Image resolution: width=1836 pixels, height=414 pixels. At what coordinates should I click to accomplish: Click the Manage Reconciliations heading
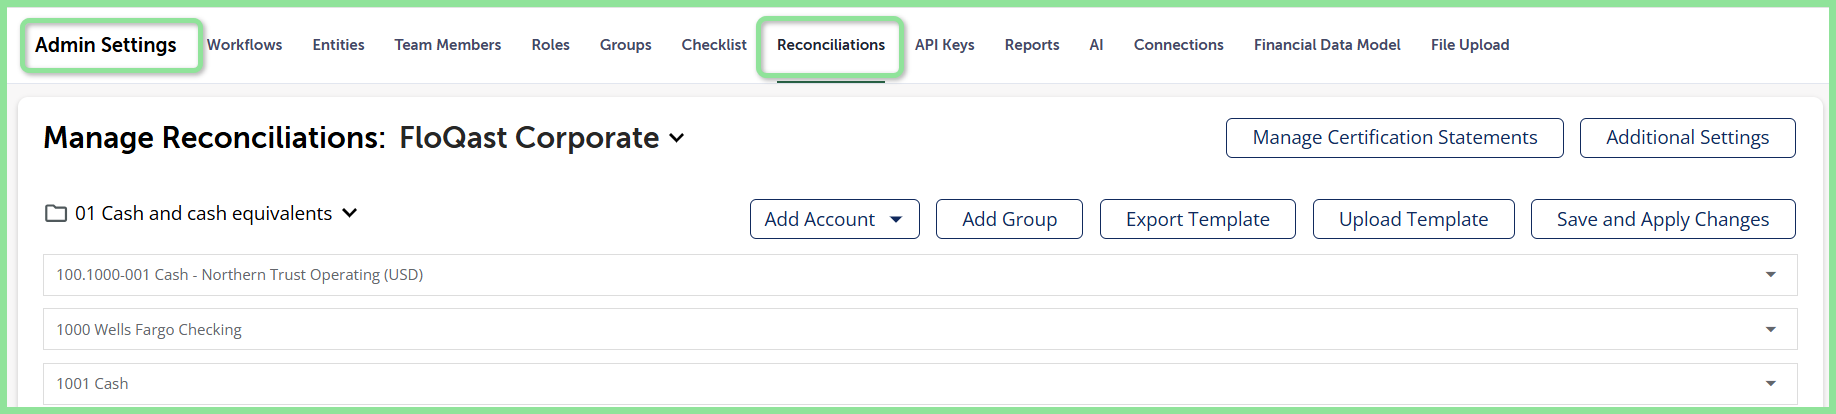click(x=214, y=137)
